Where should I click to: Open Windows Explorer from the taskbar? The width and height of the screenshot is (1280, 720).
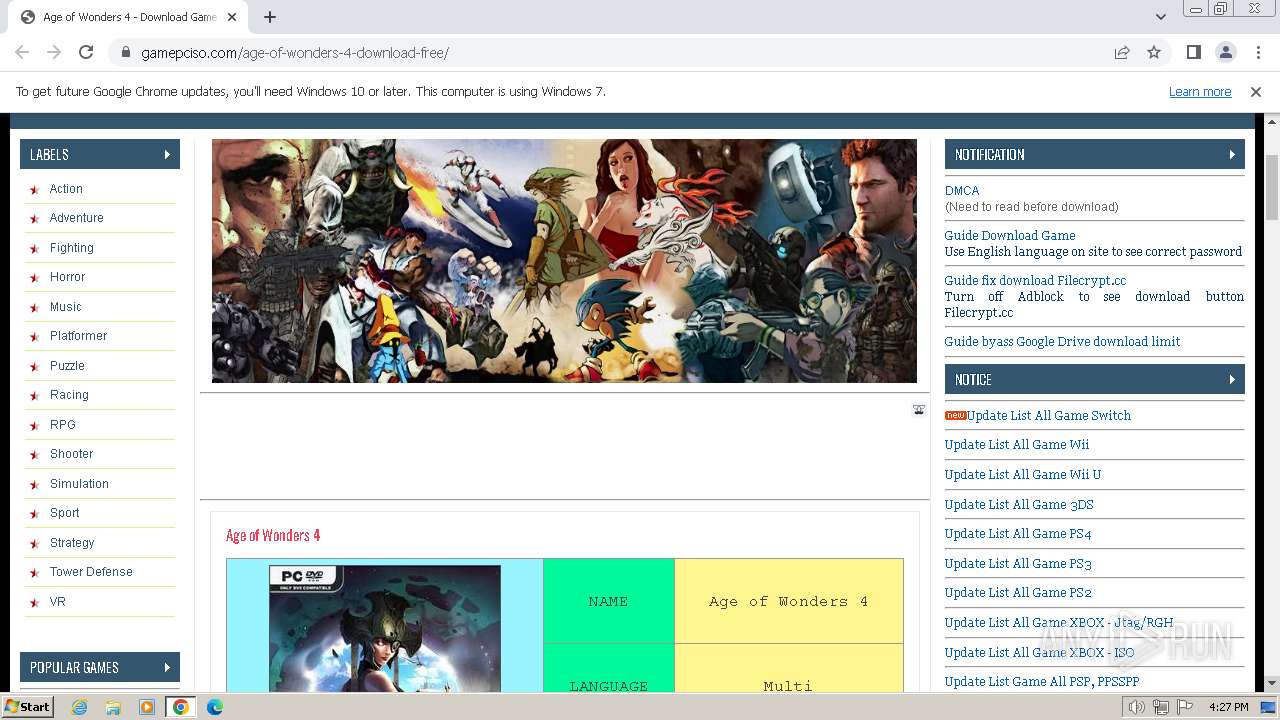click(x=113, y=707)
